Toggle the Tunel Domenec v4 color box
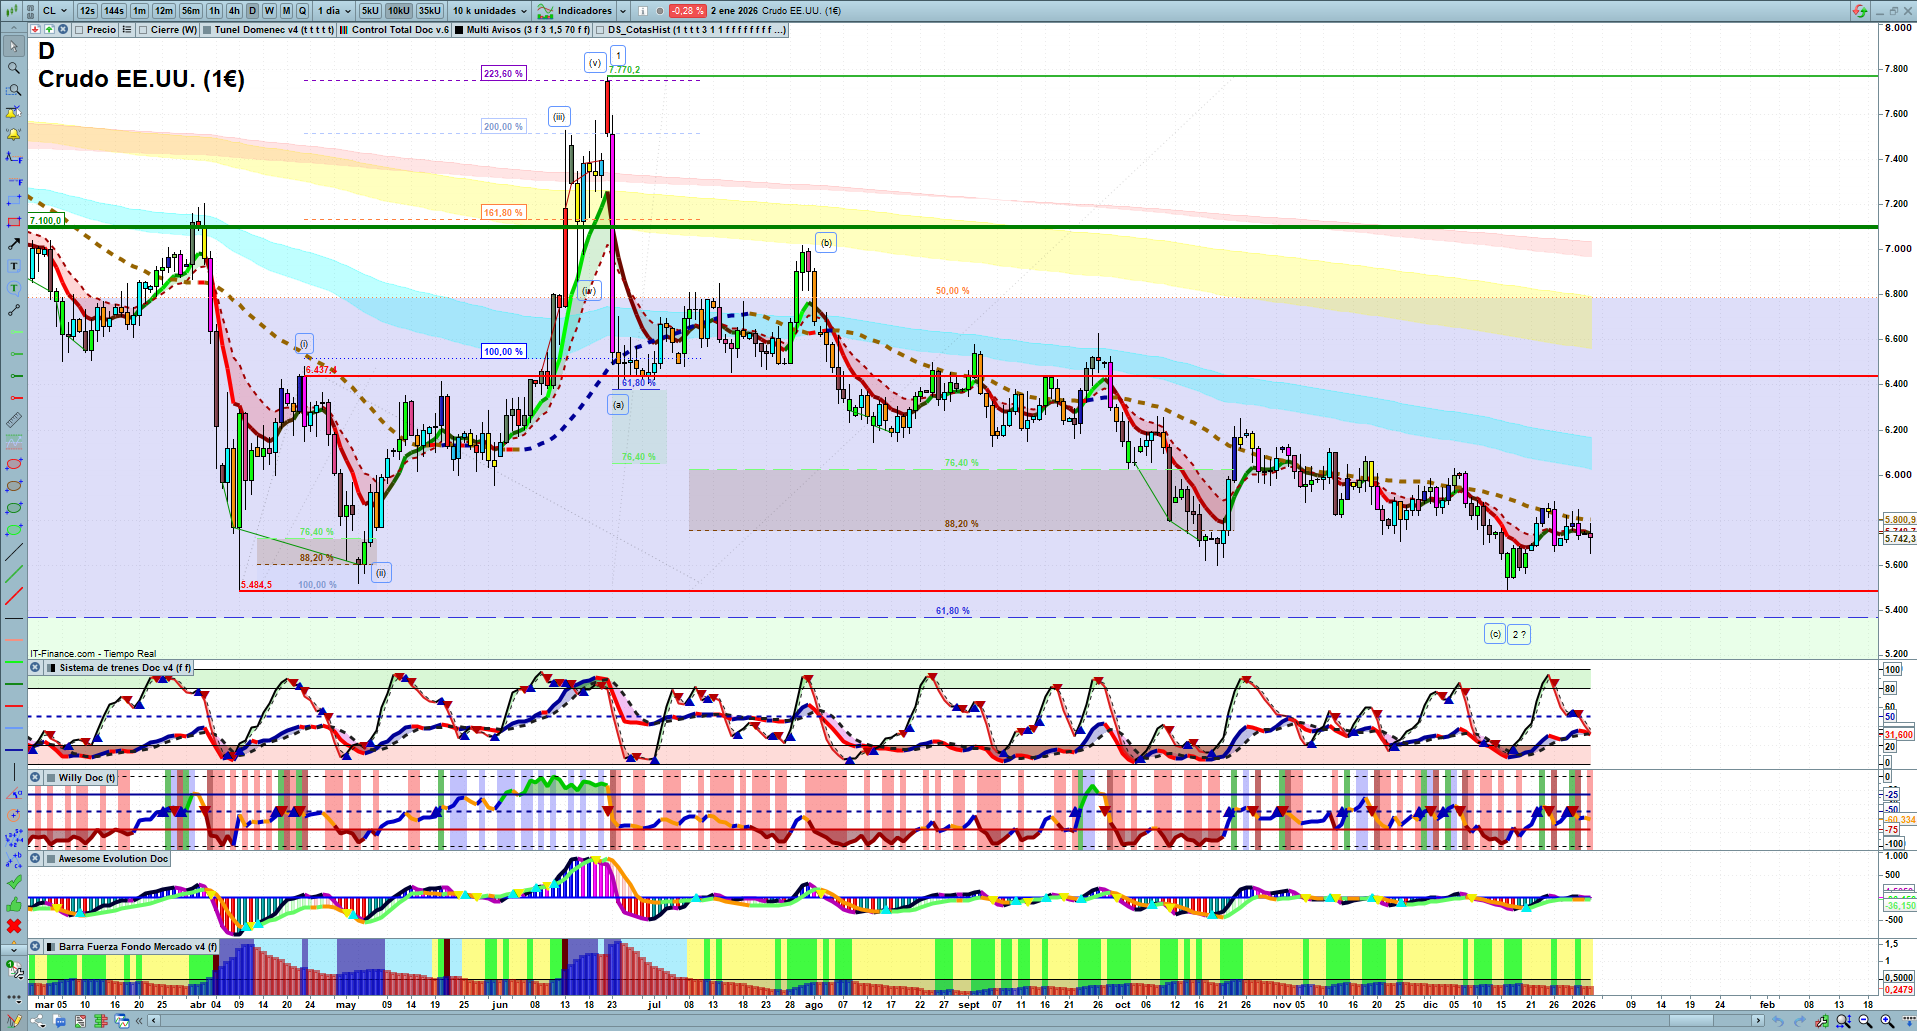The image size is (1917, 1031). (207, 30)
